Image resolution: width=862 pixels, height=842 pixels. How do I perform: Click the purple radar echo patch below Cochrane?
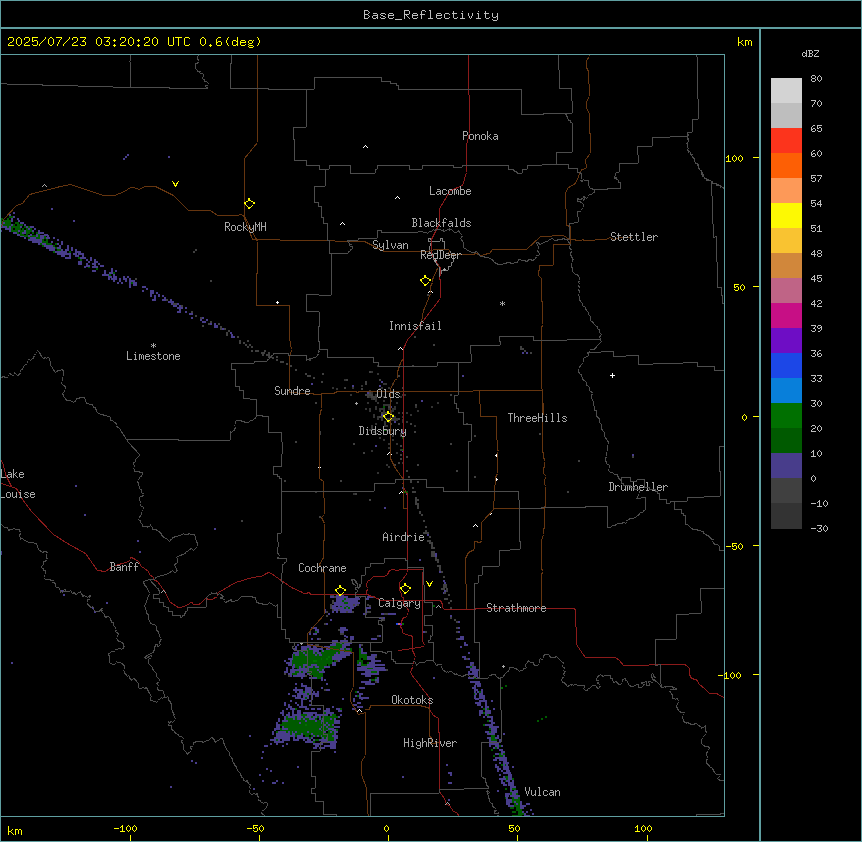[x=345, y=604]
